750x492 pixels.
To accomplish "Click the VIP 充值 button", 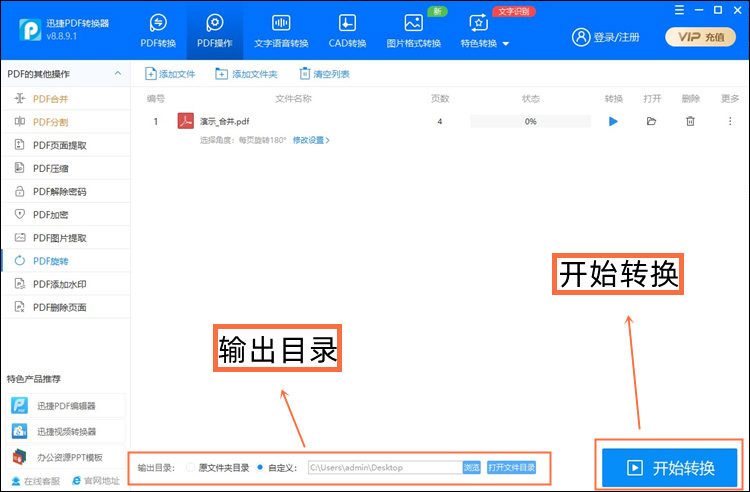I will 700,37.
